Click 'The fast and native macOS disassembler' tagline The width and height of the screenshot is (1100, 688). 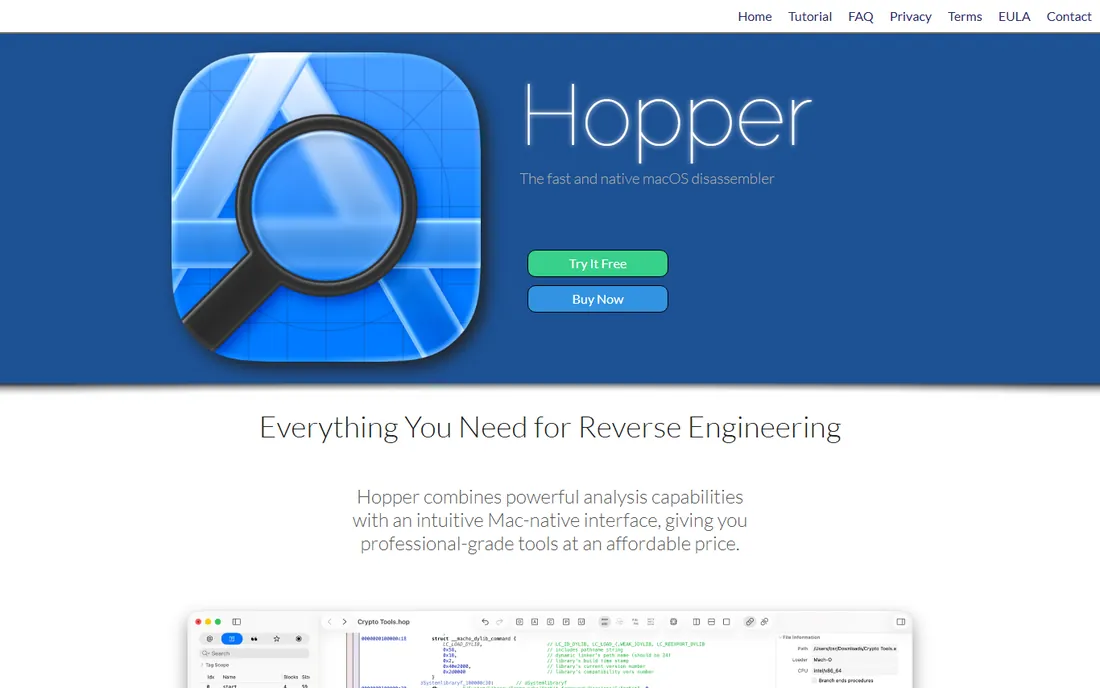tap(647, 179)
